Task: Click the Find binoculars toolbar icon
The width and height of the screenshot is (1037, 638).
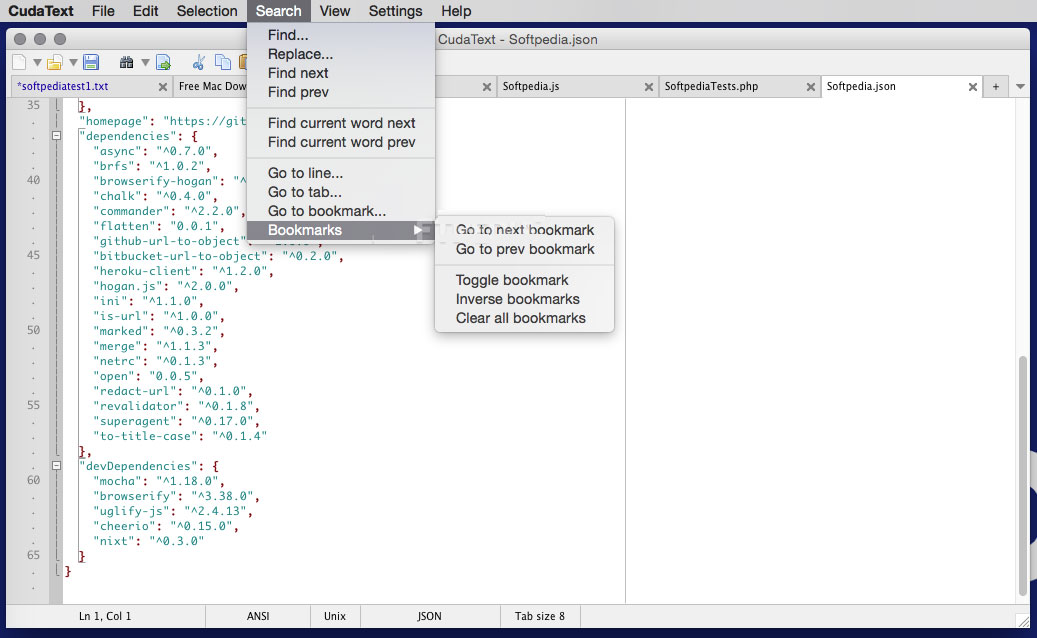Action: click(x=127, y=62)
